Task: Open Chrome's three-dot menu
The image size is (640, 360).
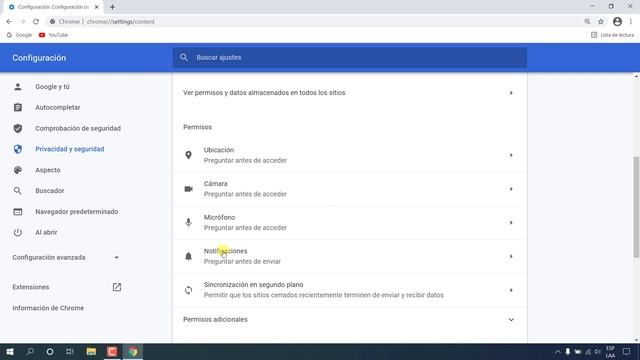Action: point(631,22)
